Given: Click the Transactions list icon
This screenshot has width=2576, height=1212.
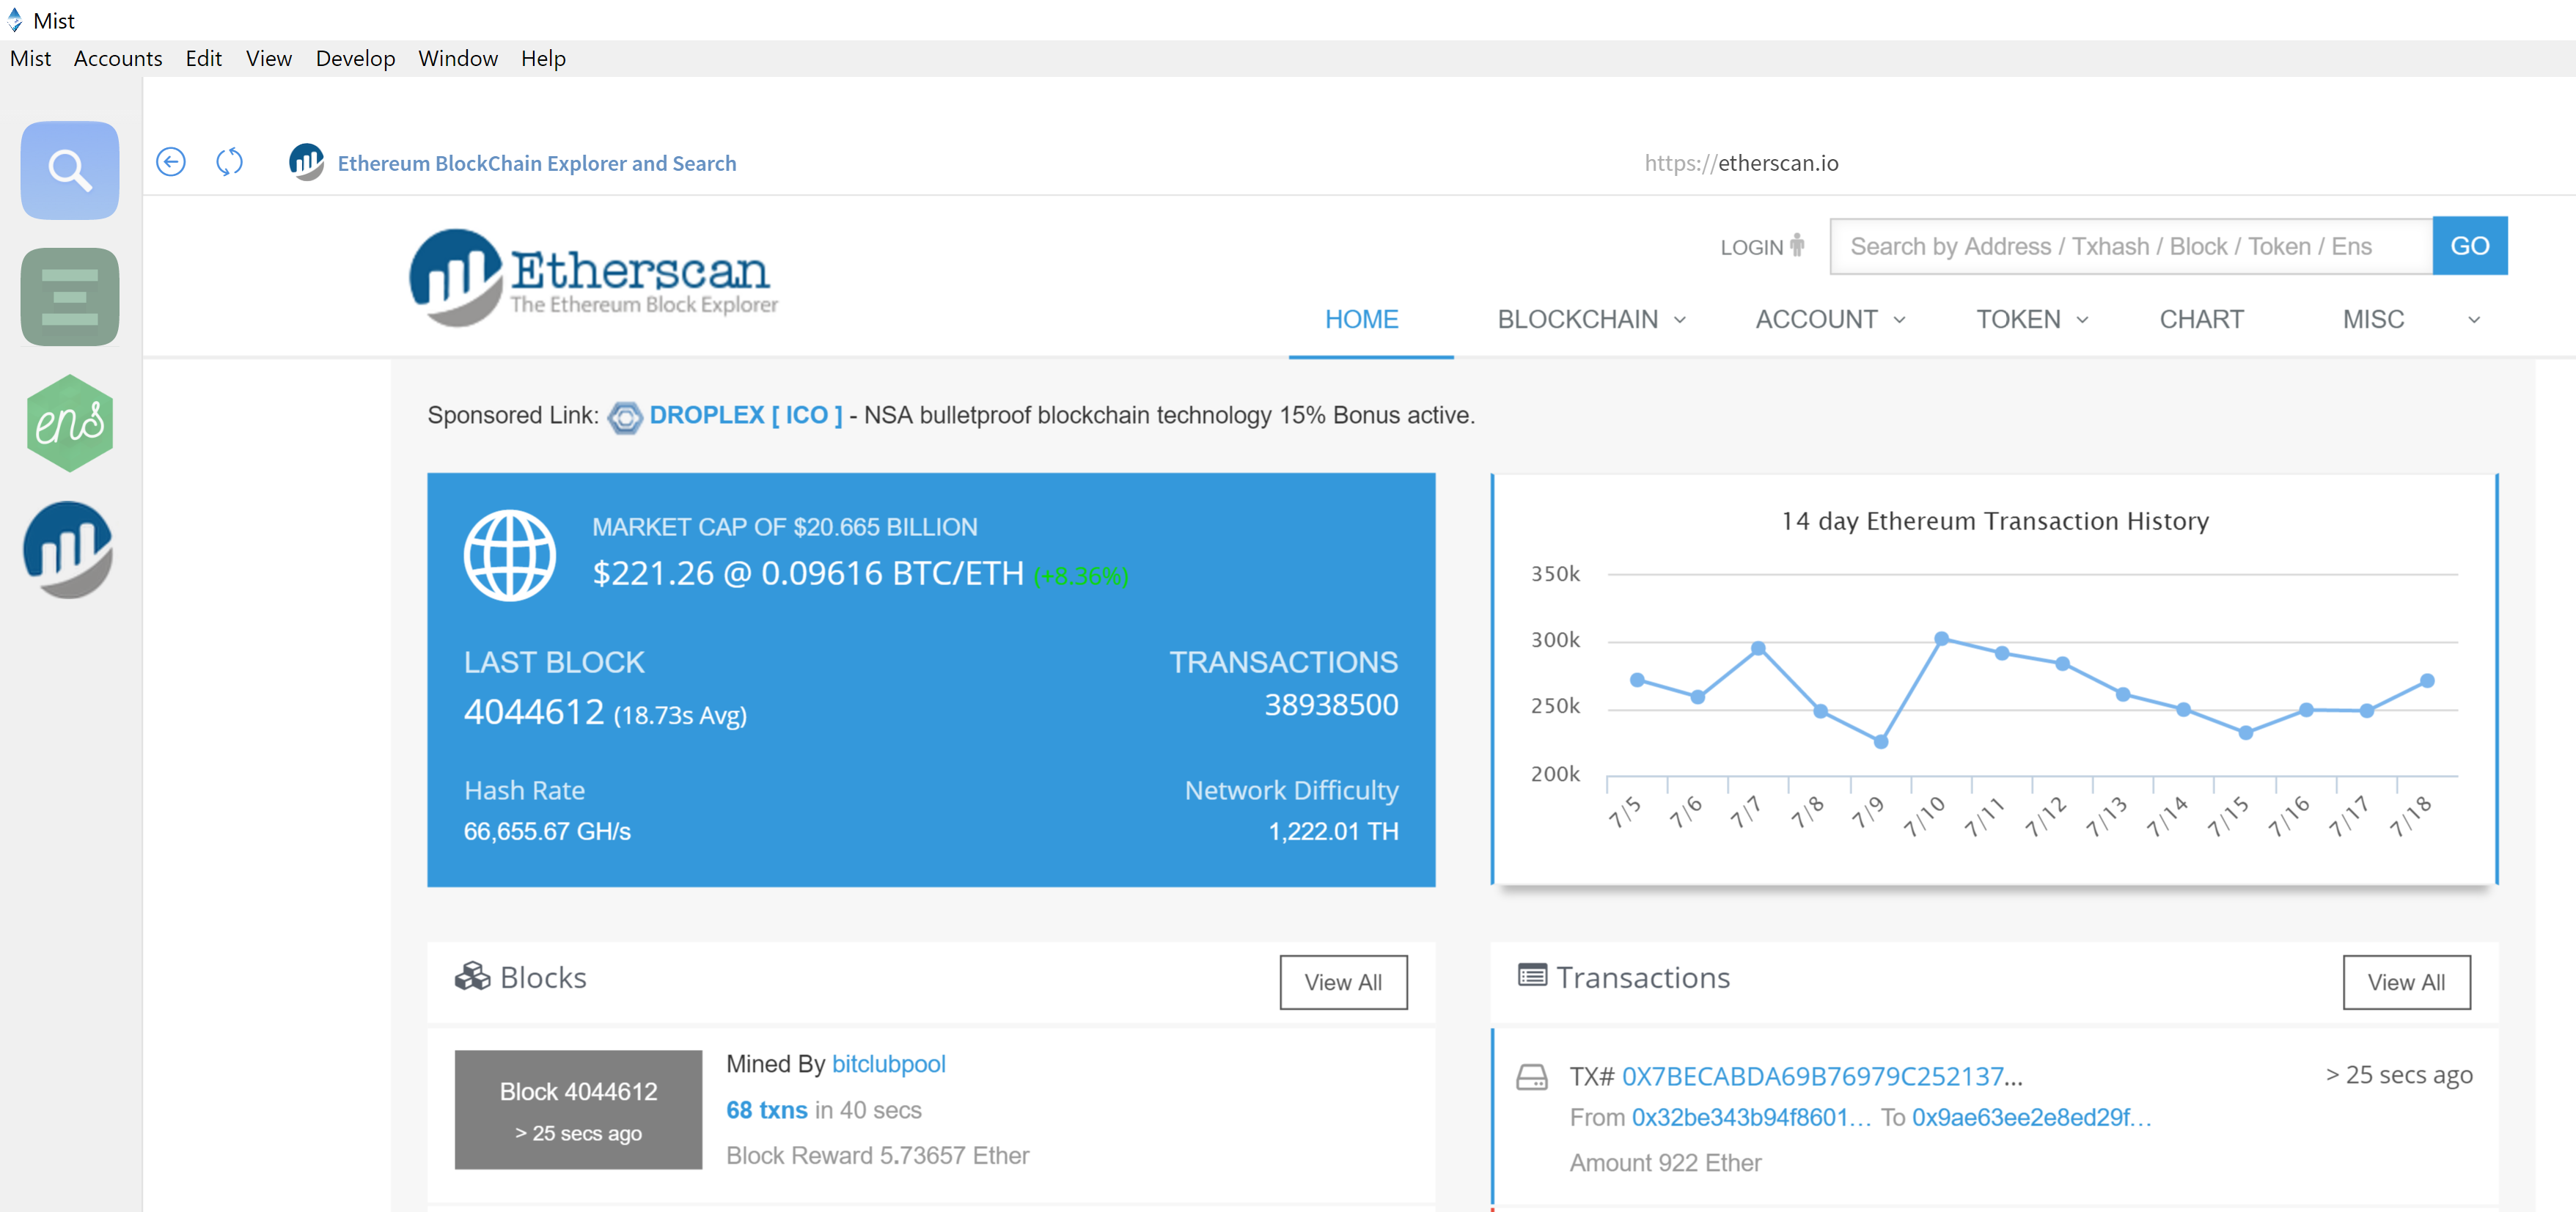Looking at the screenshot, I should point(1532,974).
